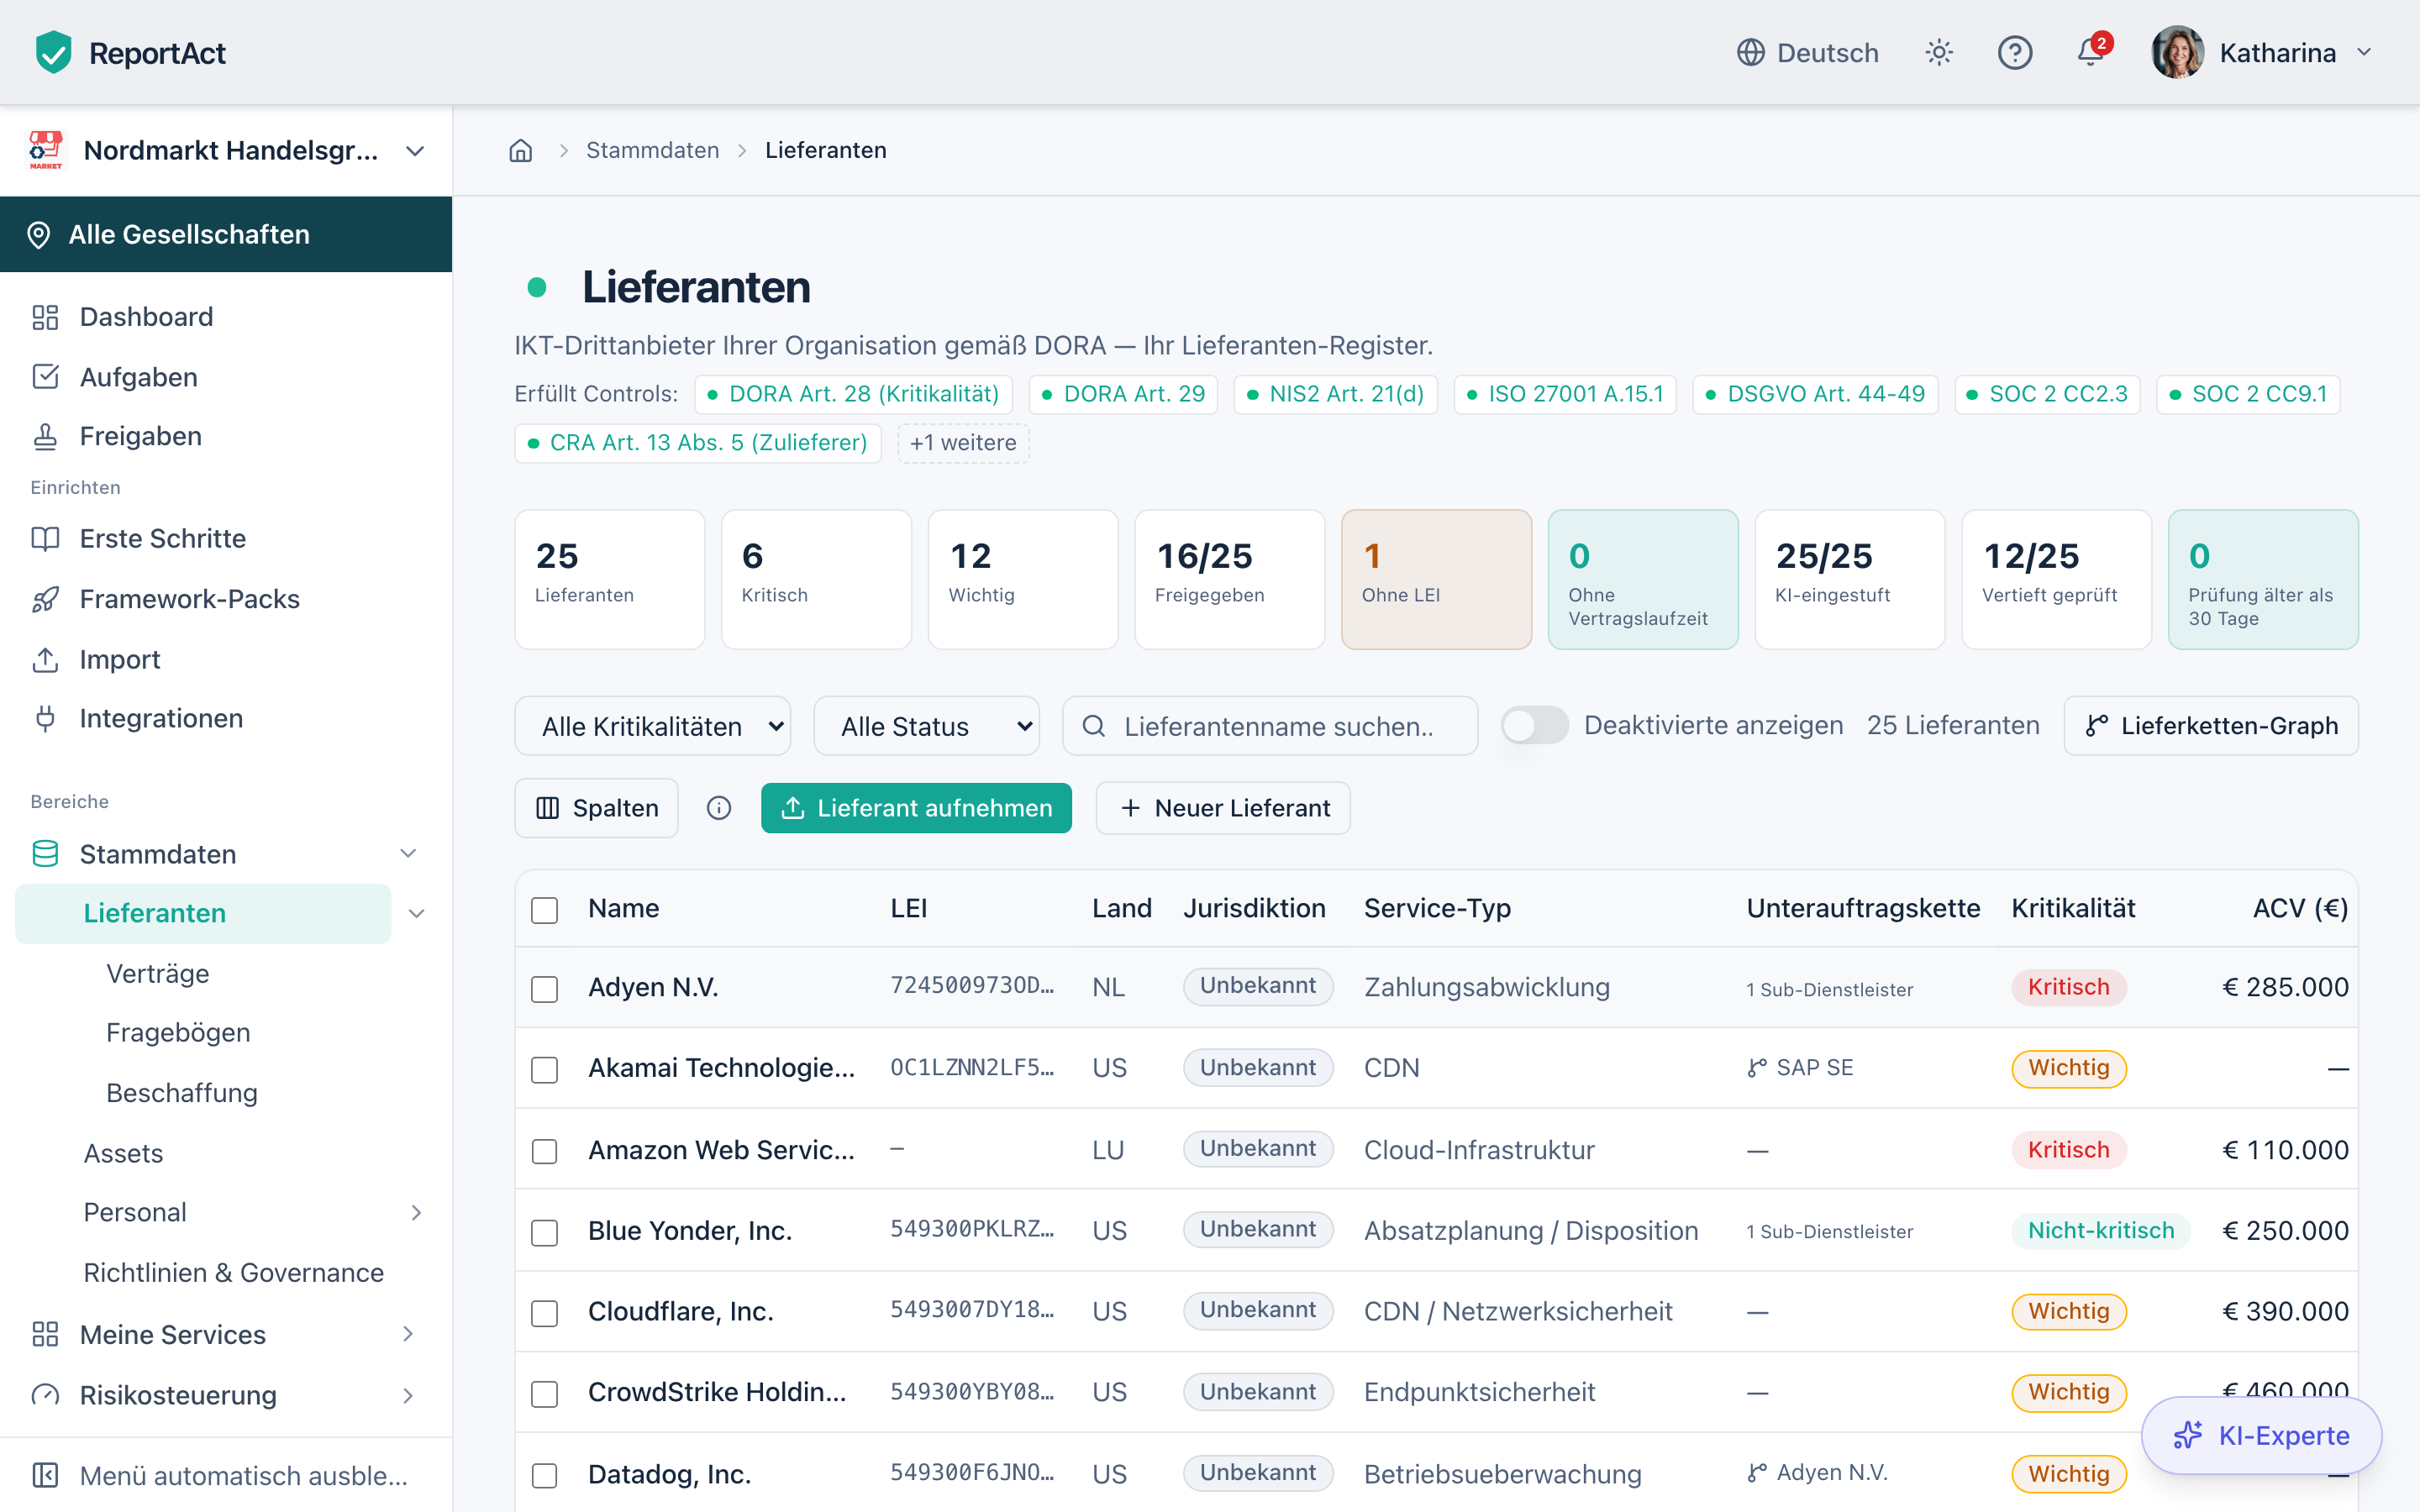The width and height of the screenshot is (2420, 1512).
Task: Open the Alle Status dropdown
Action: [926, 726]
